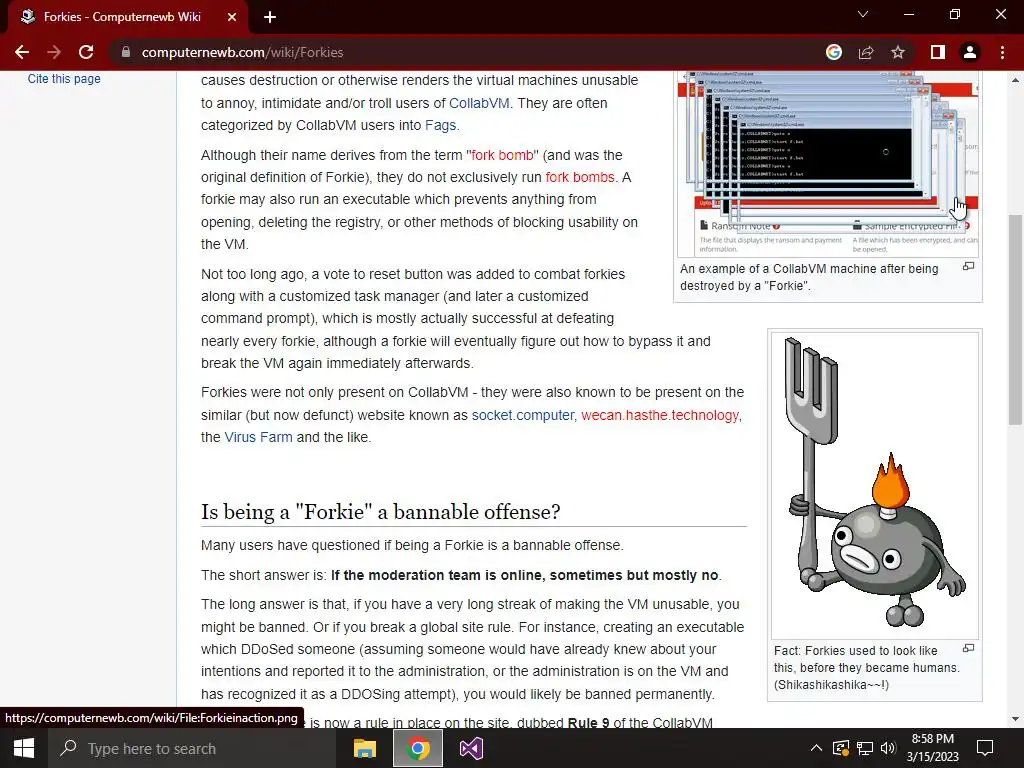This screenshot has height=768, width=1024.
Task: Close the Forkies wiki tab
Action: click(x=232, y=17)
